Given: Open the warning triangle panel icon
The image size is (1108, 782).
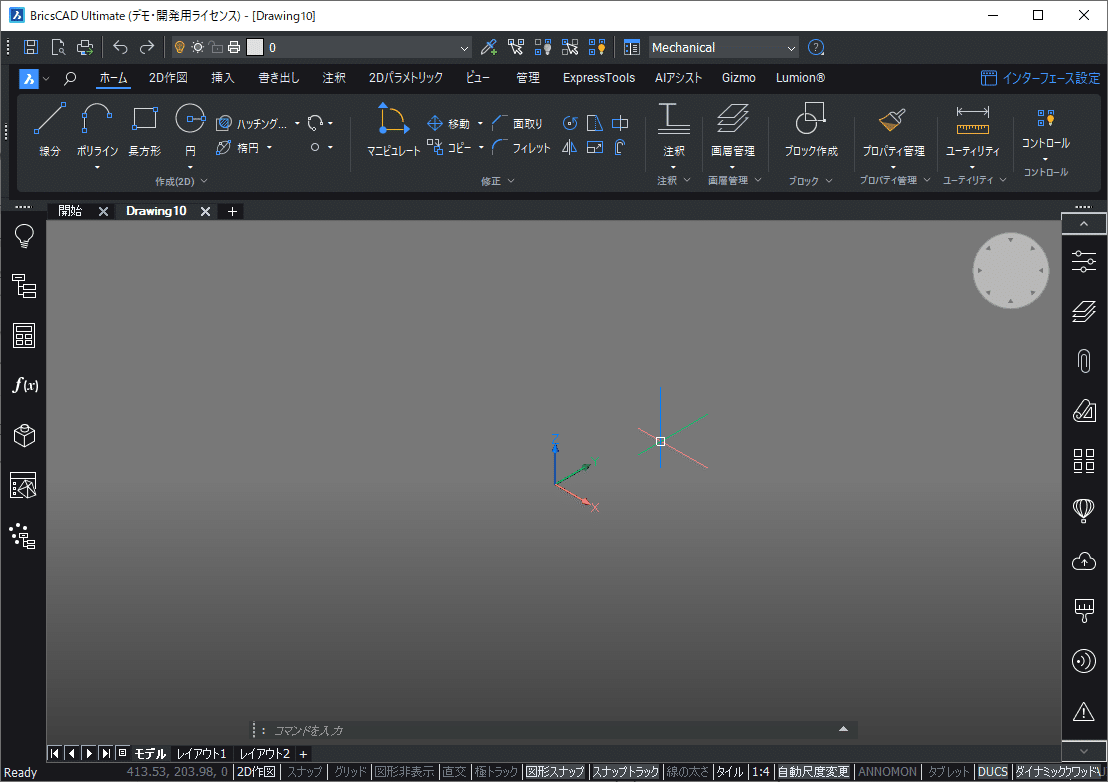Looking at the screenshot, I should point(1083,711).
